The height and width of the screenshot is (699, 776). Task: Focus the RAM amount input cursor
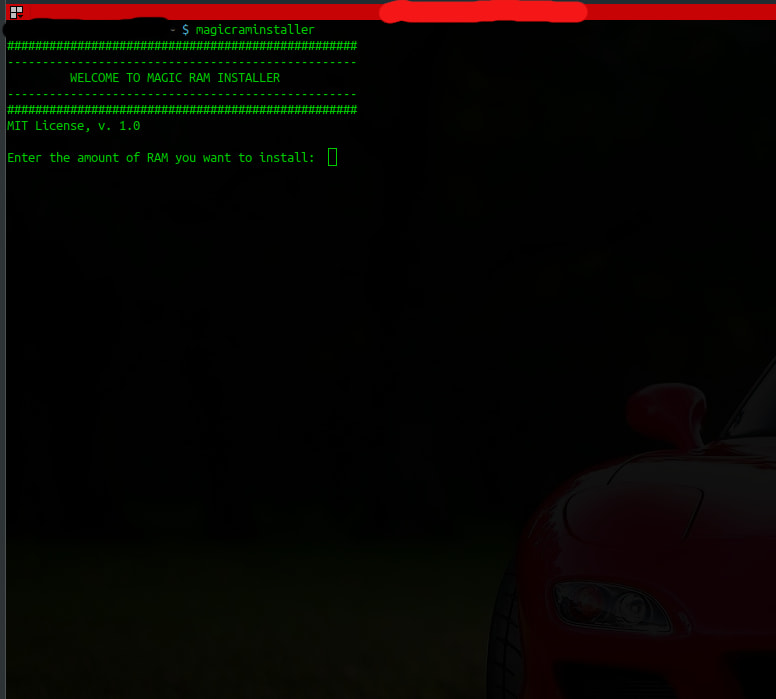[333, 157]
